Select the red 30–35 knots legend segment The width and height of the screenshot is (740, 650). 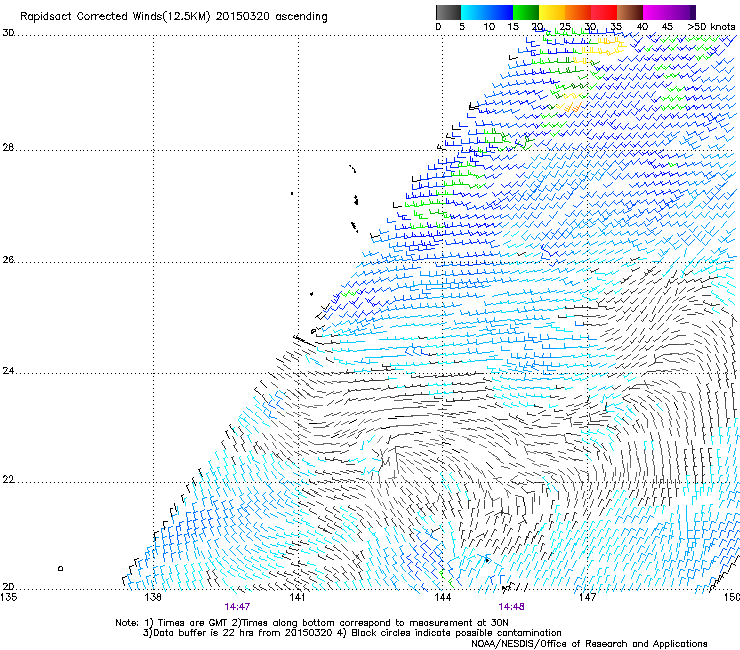pyautogui.click(x=604, y=12)
